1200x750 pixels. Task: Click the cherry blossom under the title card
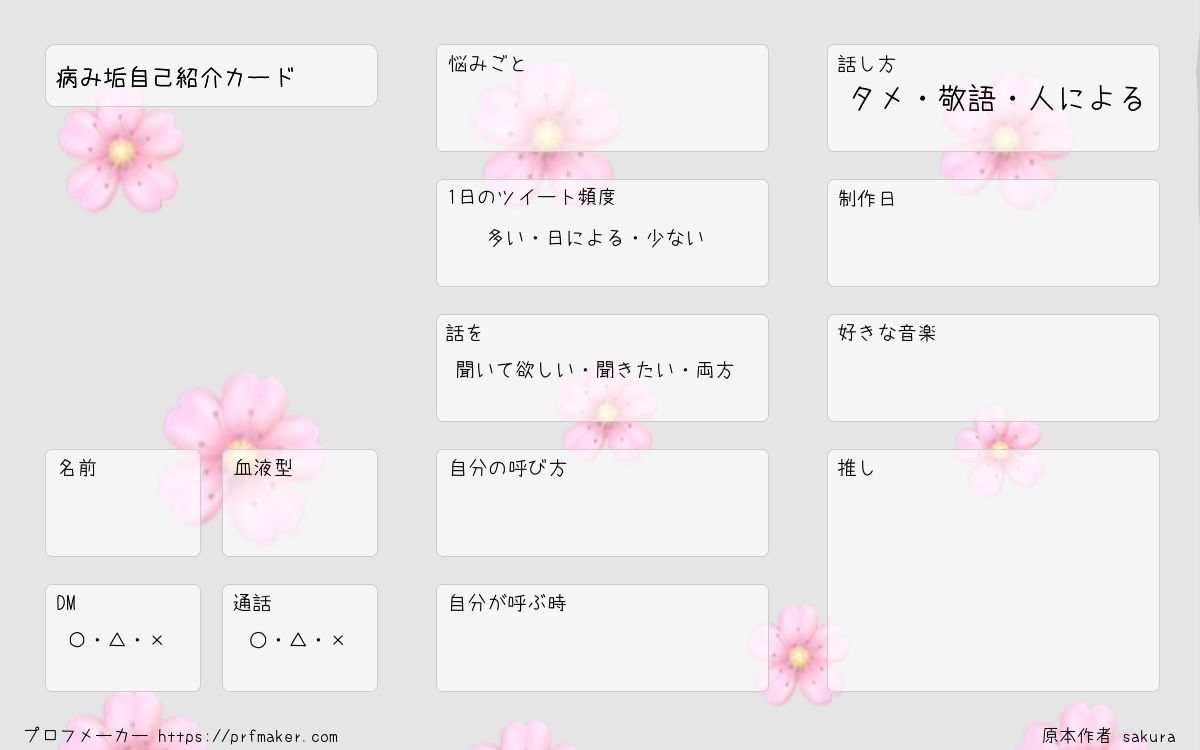(121, 152)
